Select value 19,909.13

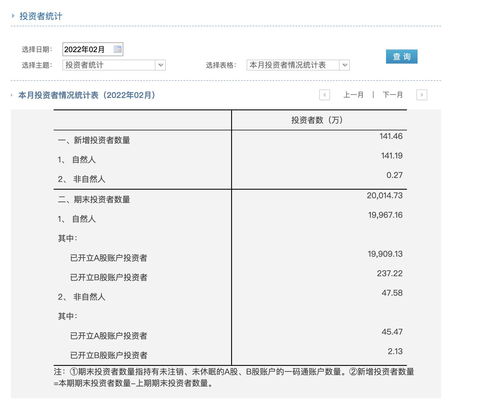click(x=385, y=254)
